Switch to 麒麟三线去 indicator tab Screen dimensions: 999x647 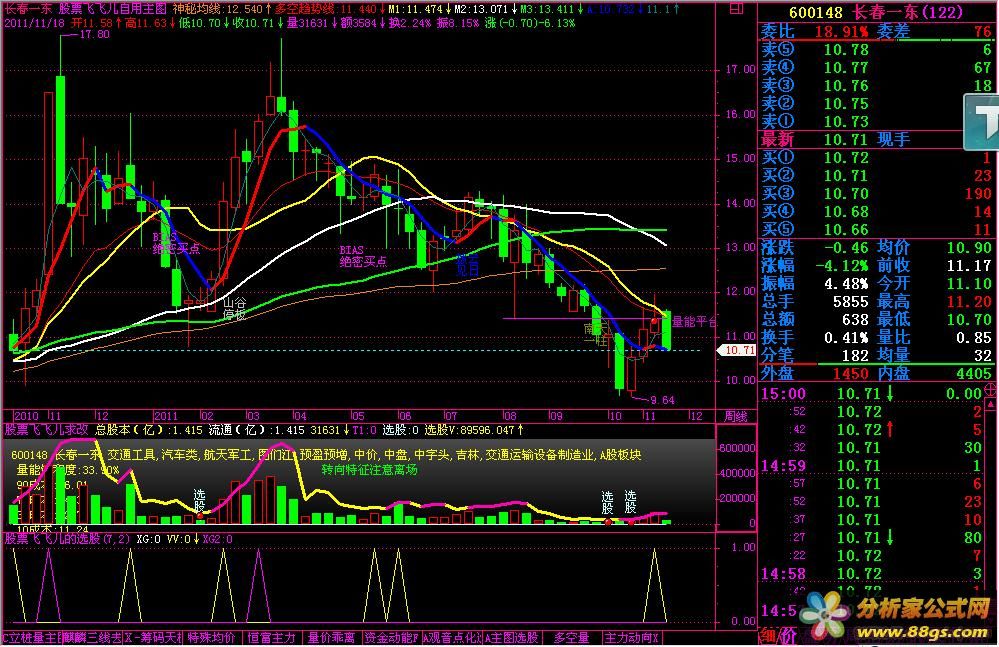pos(93,637)
